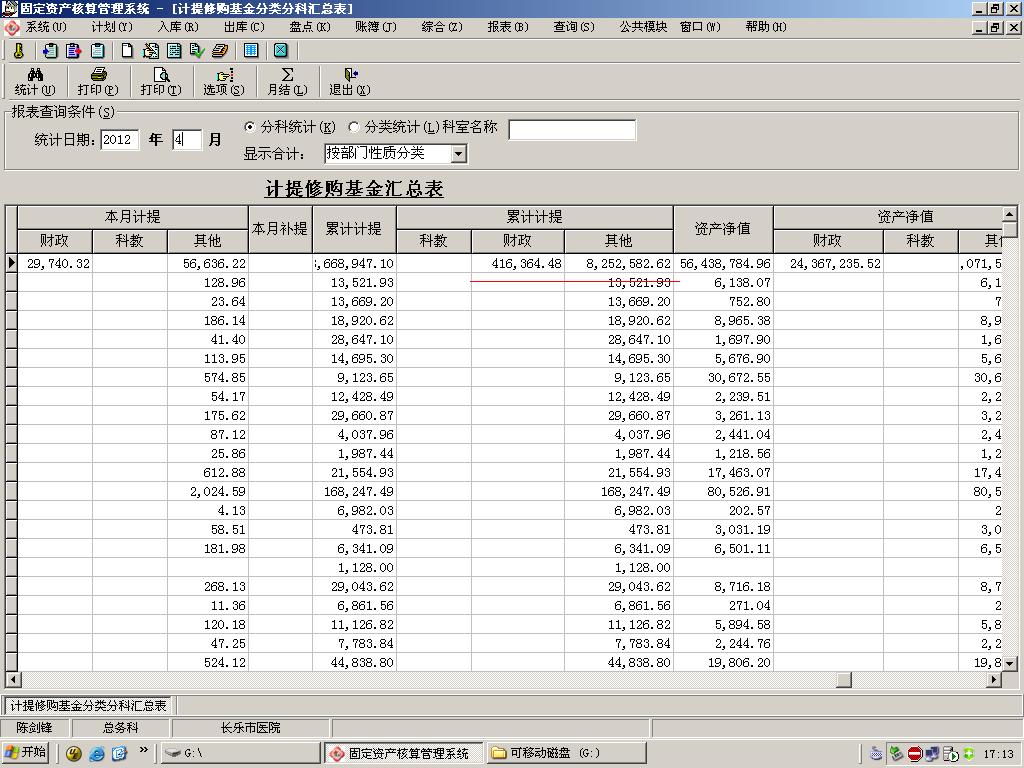Image resolution: width=1024 pixels, height=768 pixels.
Task: Open 账簿(J) menu
Action: (376, 27)
